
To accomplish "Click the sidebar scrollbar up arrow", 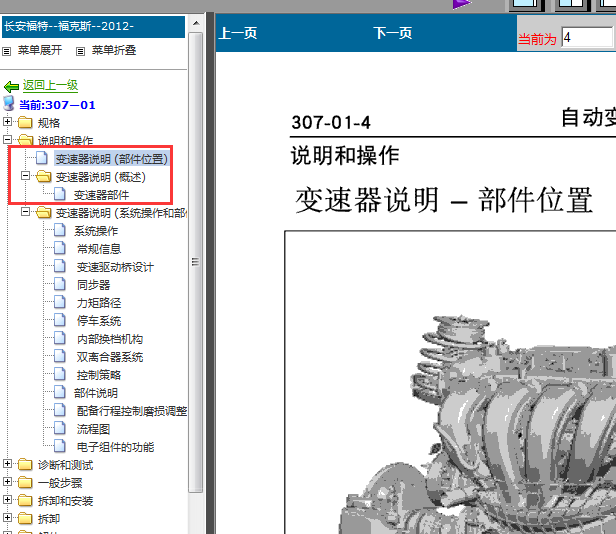I will tap(196, 23).
